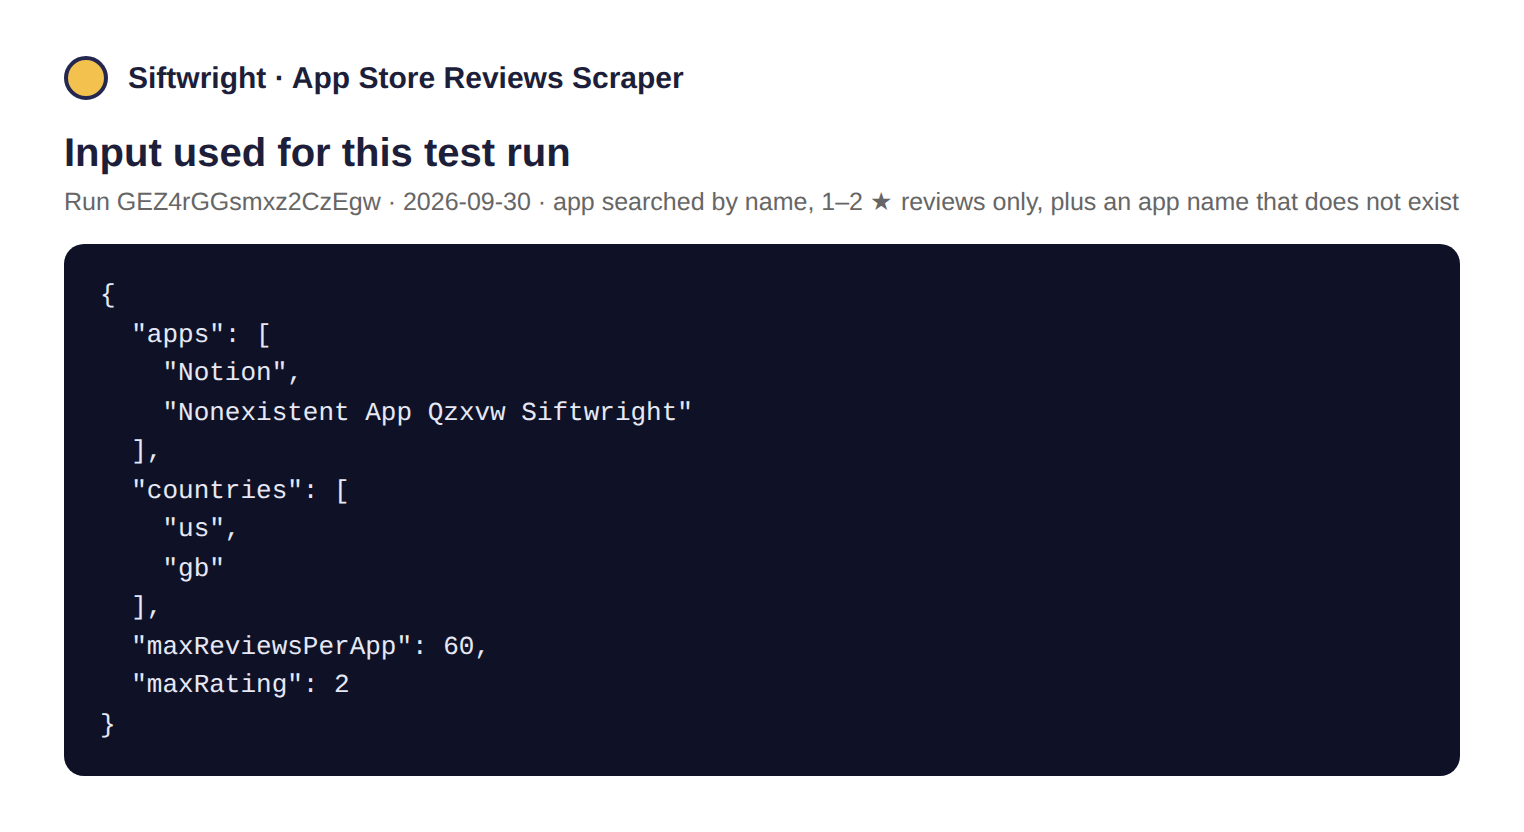Click the value 60 in the JSON
Viewport: 1524px width, 832px height.
click(459, 646)
